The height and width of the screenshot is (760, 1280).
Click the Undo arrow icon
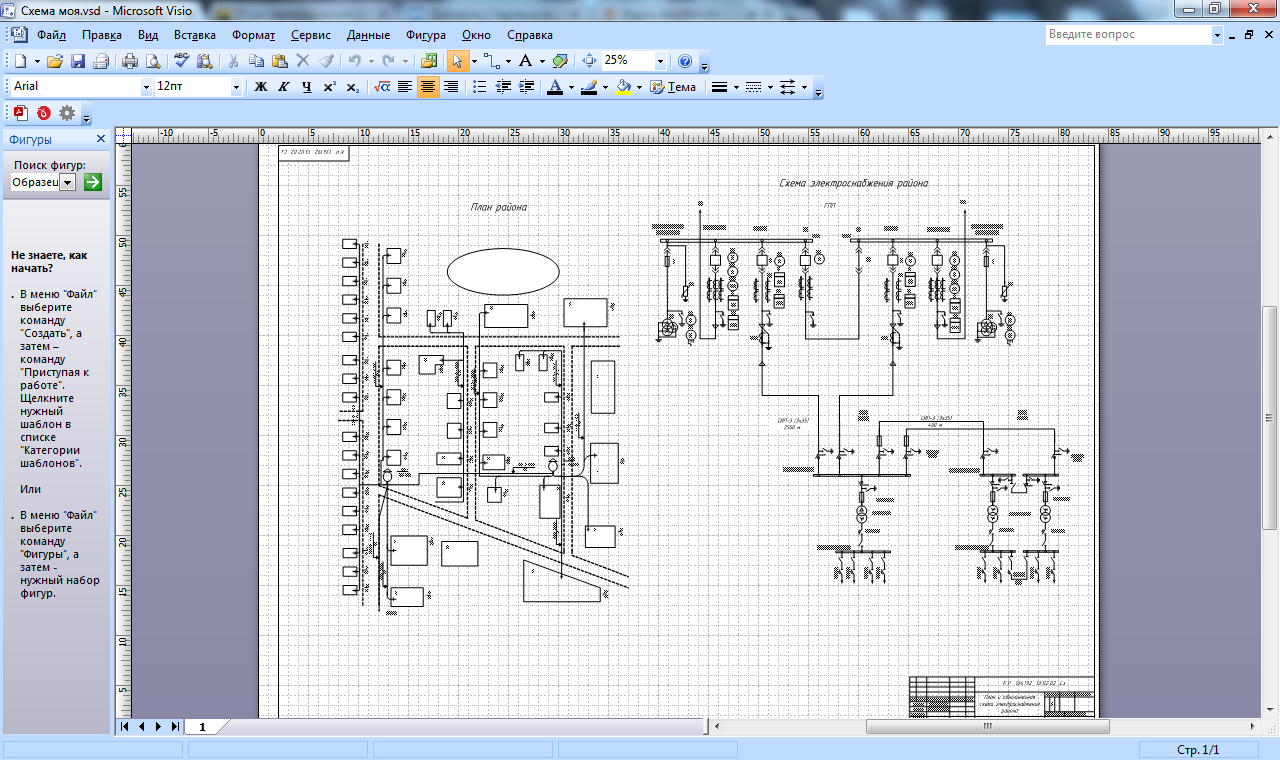click(x=354, y=61)
